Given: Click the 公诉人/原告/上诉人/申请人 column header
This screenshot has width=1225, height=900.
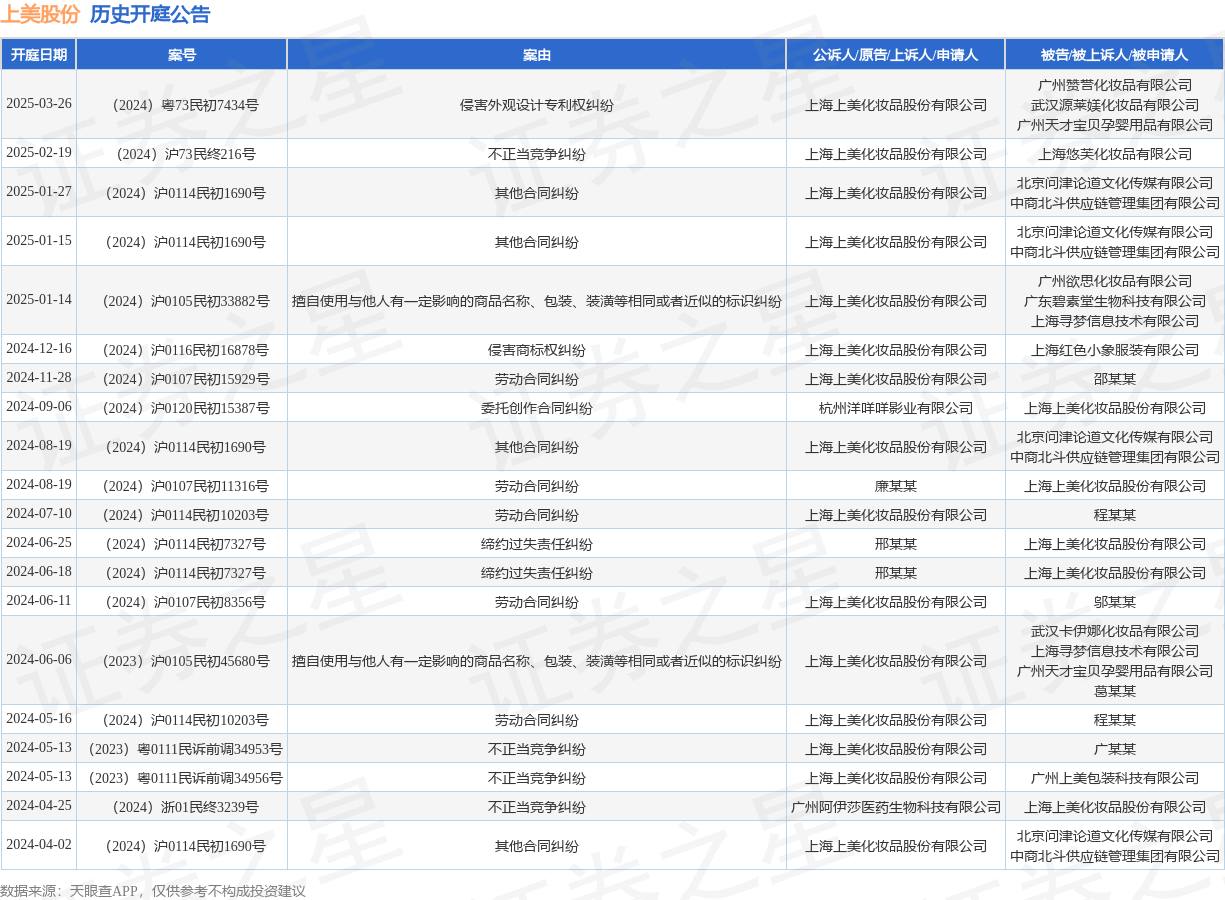Looking at the screenshot, I should 896,55.
